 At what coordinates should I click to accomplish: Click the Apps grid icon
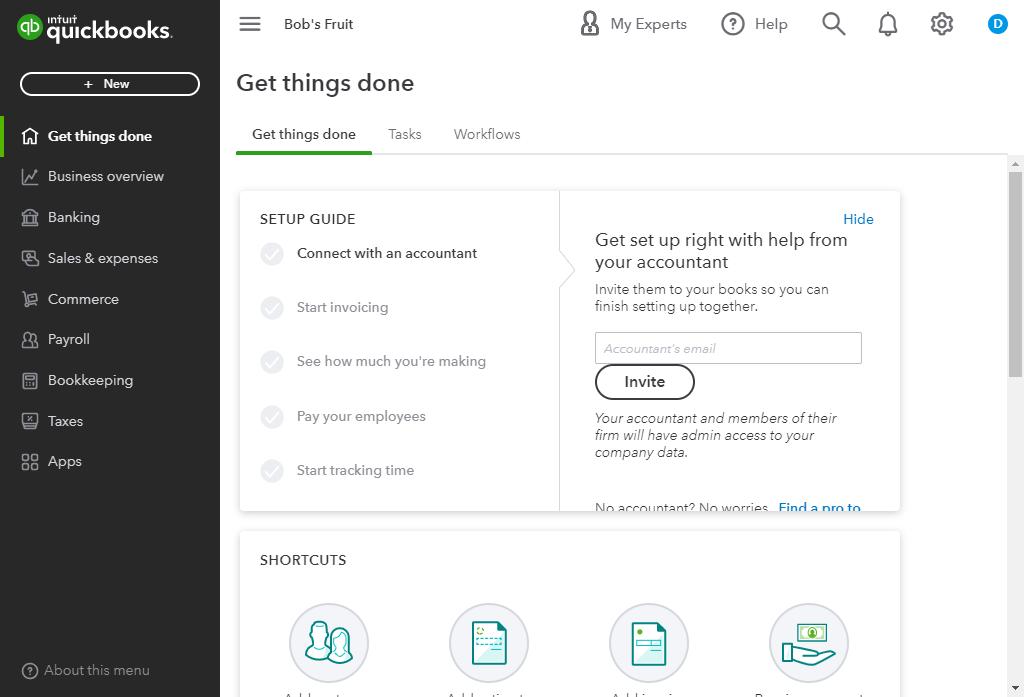pos(30,462)
